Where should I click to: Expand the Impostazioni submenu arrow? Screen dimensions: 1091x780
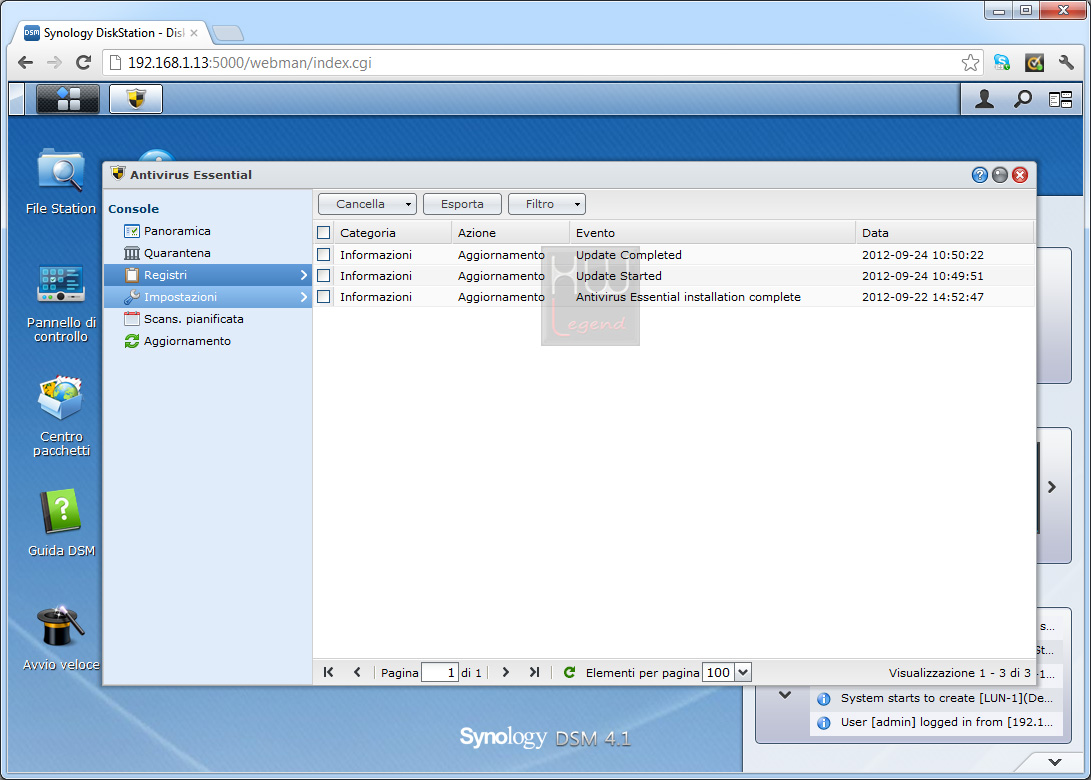pyautogui.click(x=303, y=297)
